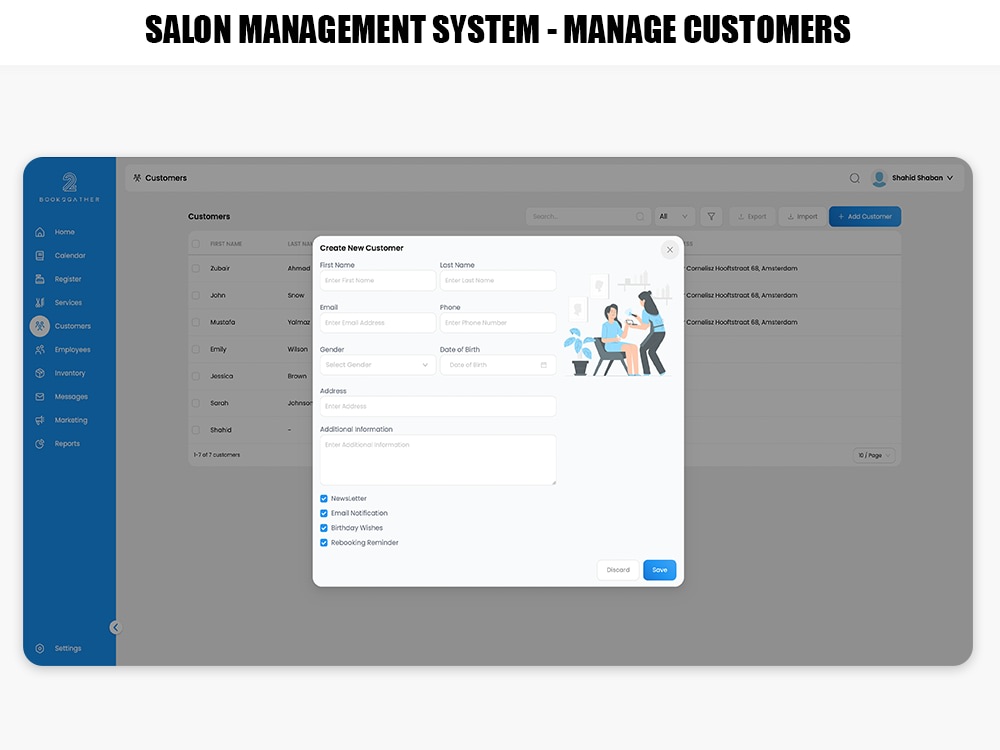
Task: Open Shahid Shaban account dropdown
Action: click(922, 178)
